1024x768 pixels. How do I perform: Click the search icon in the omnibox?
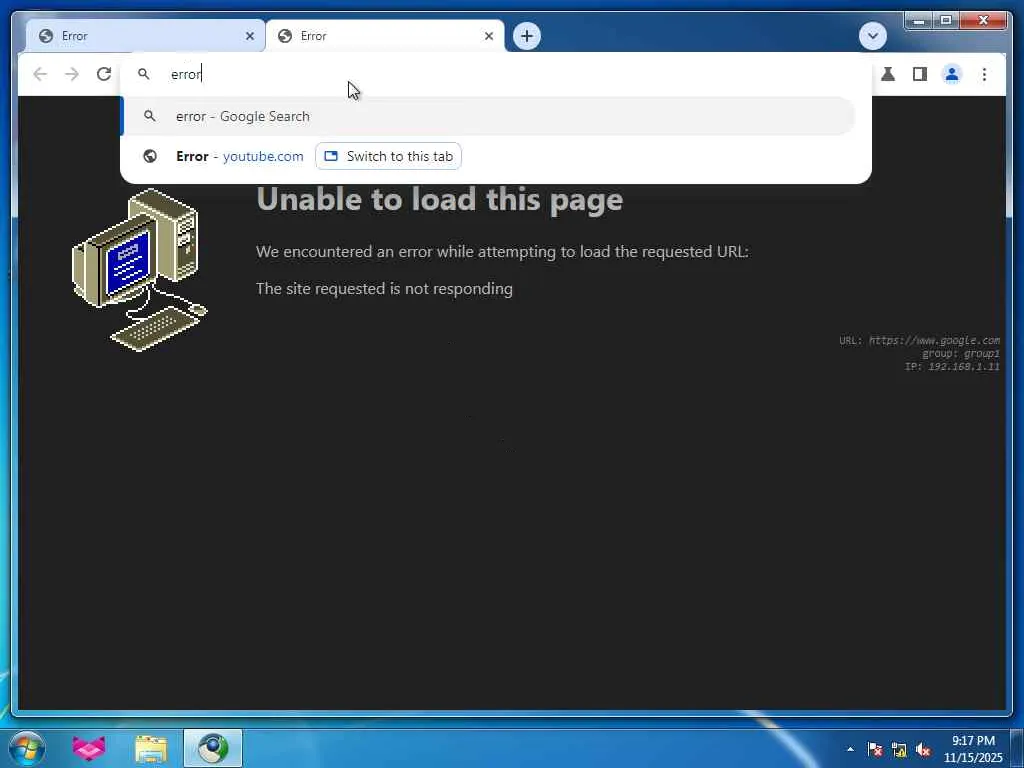tap(144, 74)
